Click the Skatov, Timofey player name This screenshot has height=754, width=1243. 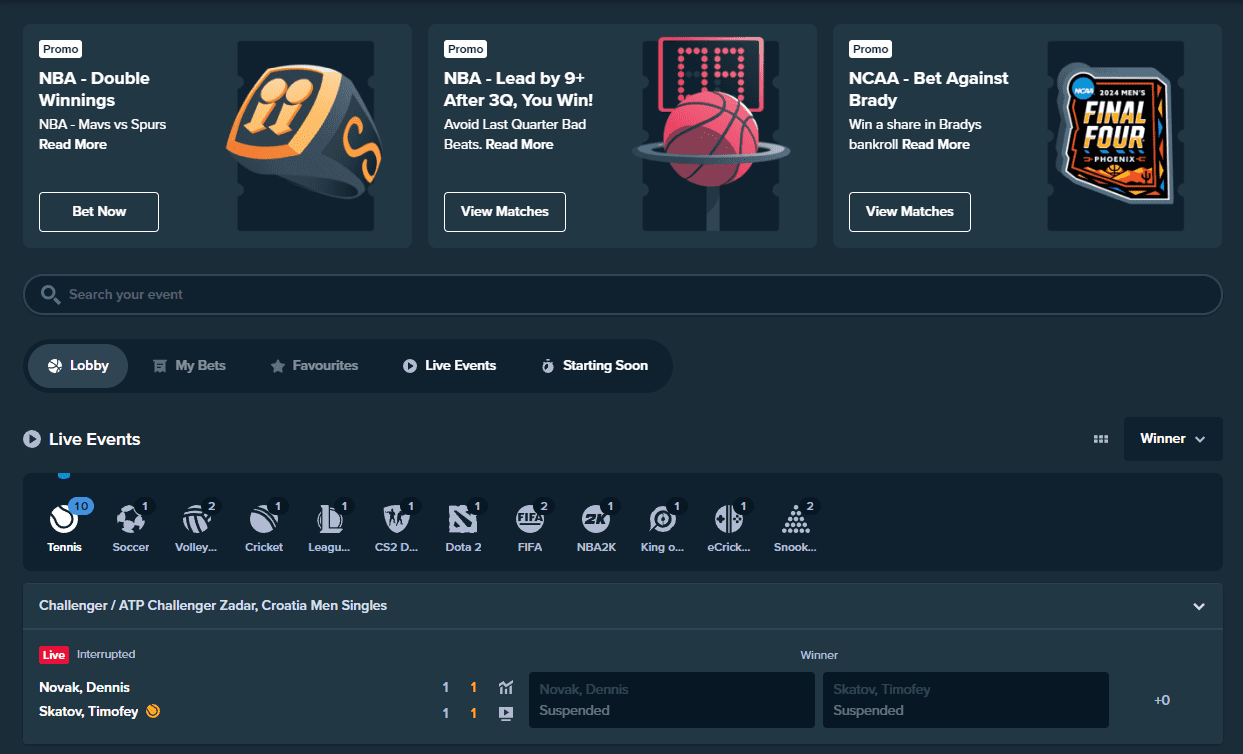pyautogui.click(x=89, y=712)
